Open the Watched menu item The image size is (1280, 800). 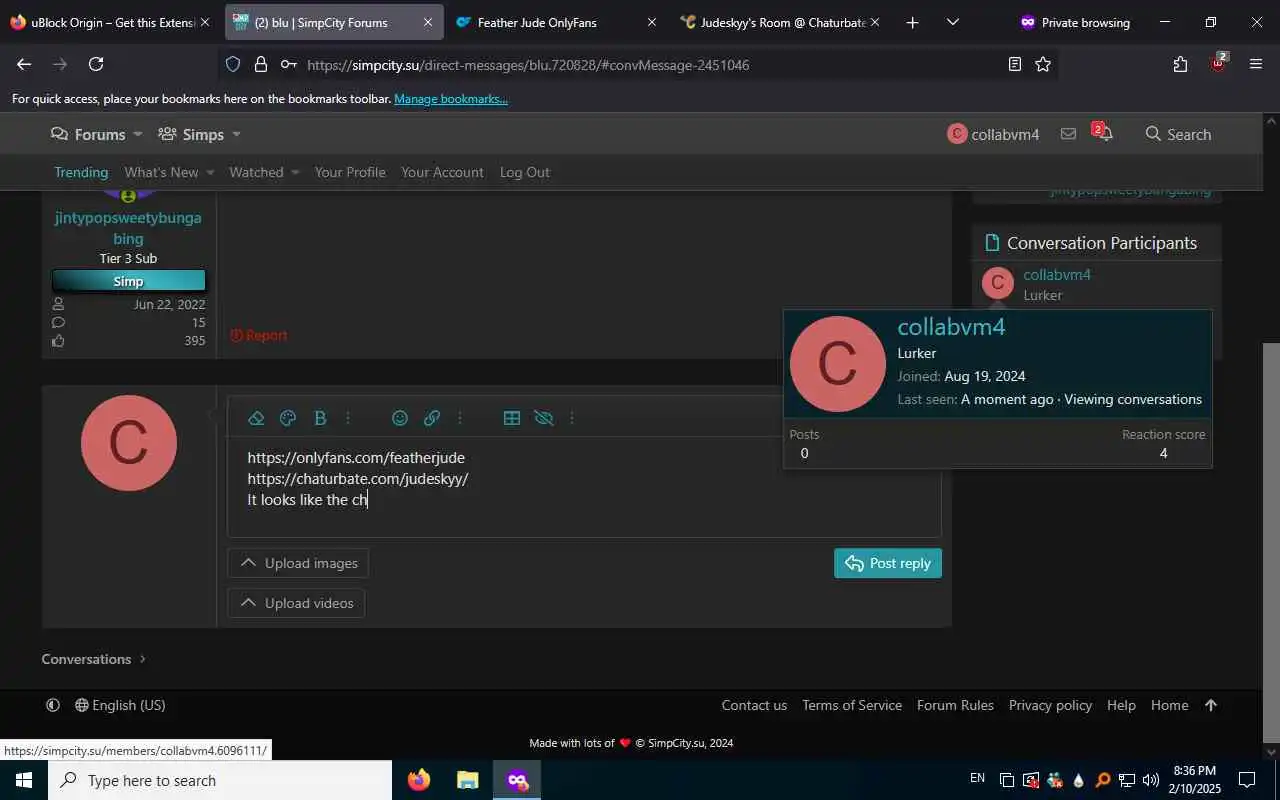[256, 172]
